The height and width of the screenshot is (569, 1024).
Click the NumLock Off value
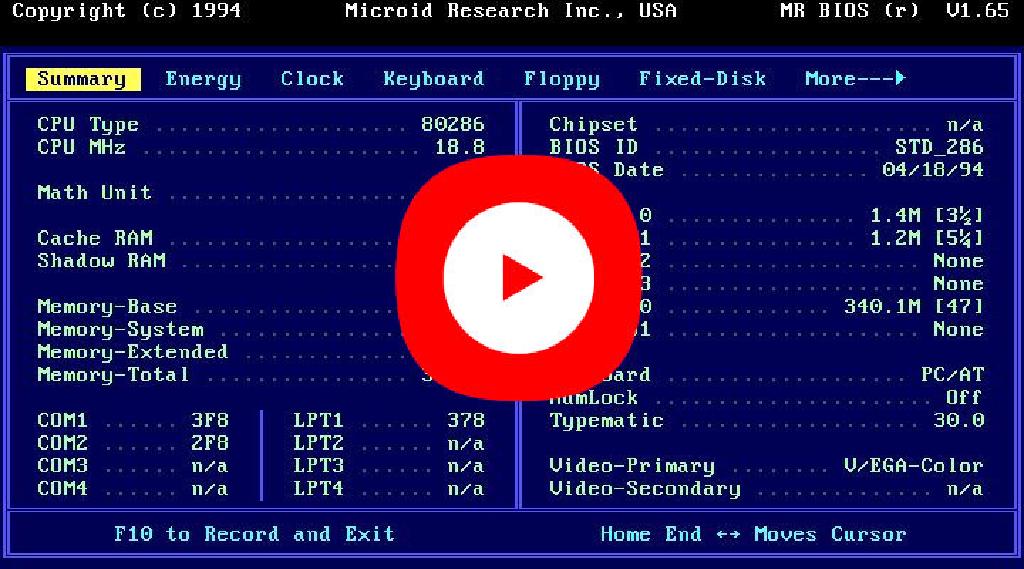(x=965, y=397)
